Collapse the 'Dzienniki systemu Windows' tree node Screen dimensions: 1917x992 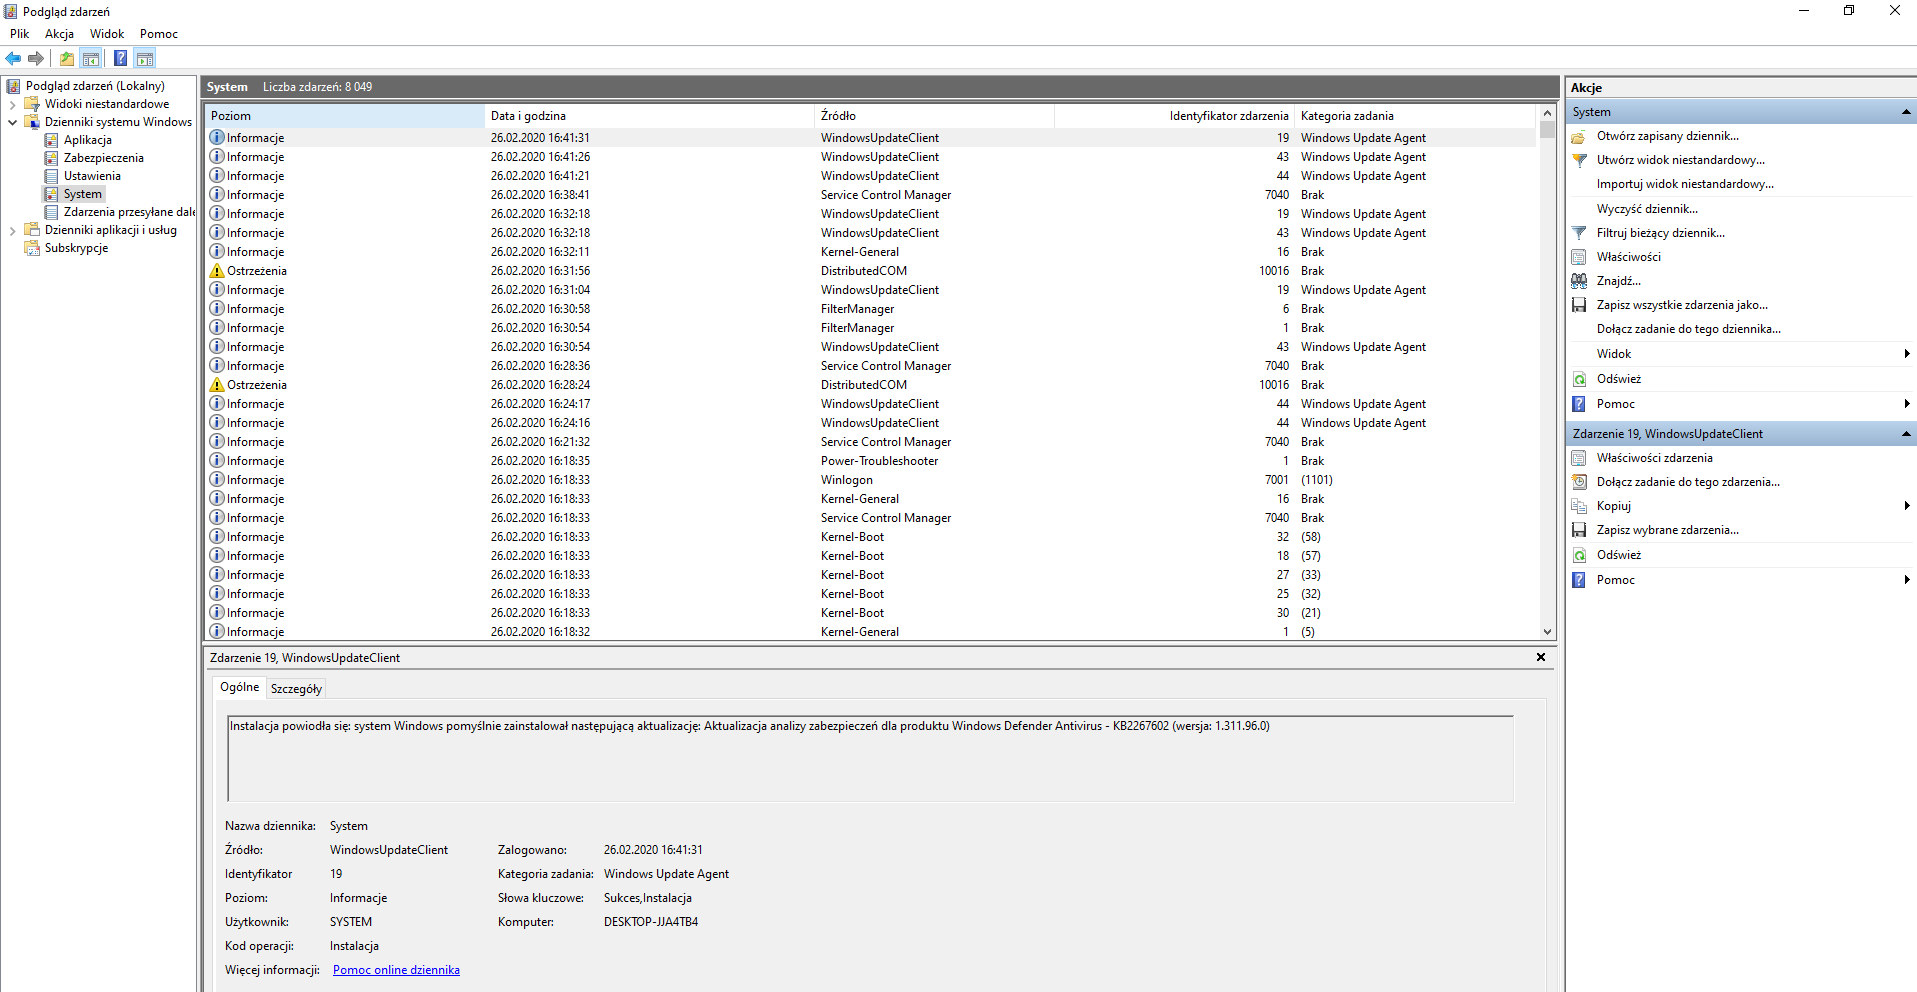pyautogui.click(x=12, y=122)
